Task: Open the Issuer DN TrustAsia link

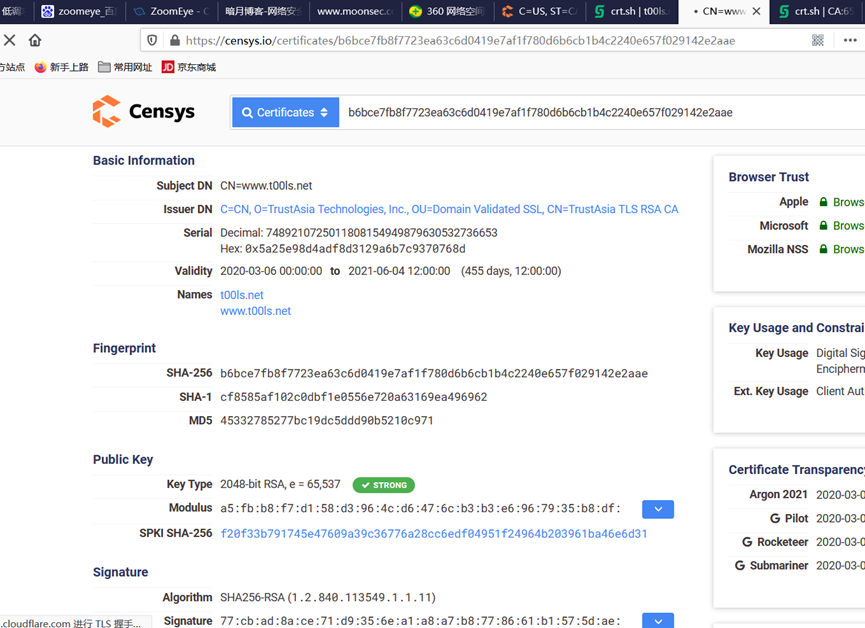Action: pyautogui.click(x=449, y=209)
